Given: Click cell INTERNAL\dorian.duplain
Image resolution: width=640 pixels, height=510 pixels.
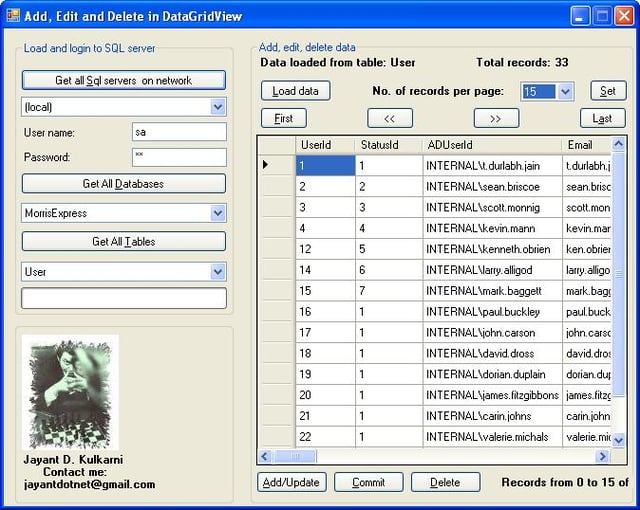Looking at the screenshot, I should click(492, 374).
